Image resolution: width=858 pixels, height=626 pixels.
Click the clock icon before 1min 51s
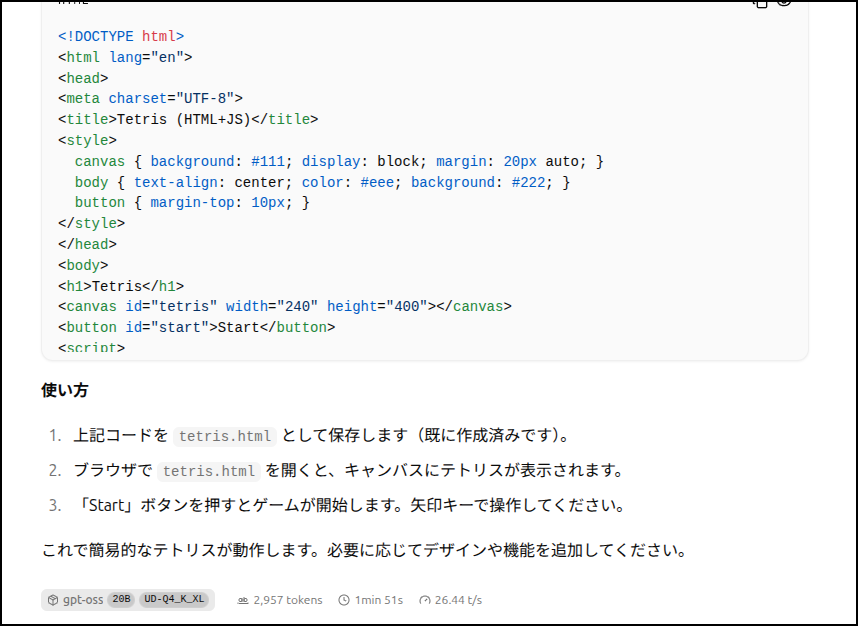click(344, 600)
